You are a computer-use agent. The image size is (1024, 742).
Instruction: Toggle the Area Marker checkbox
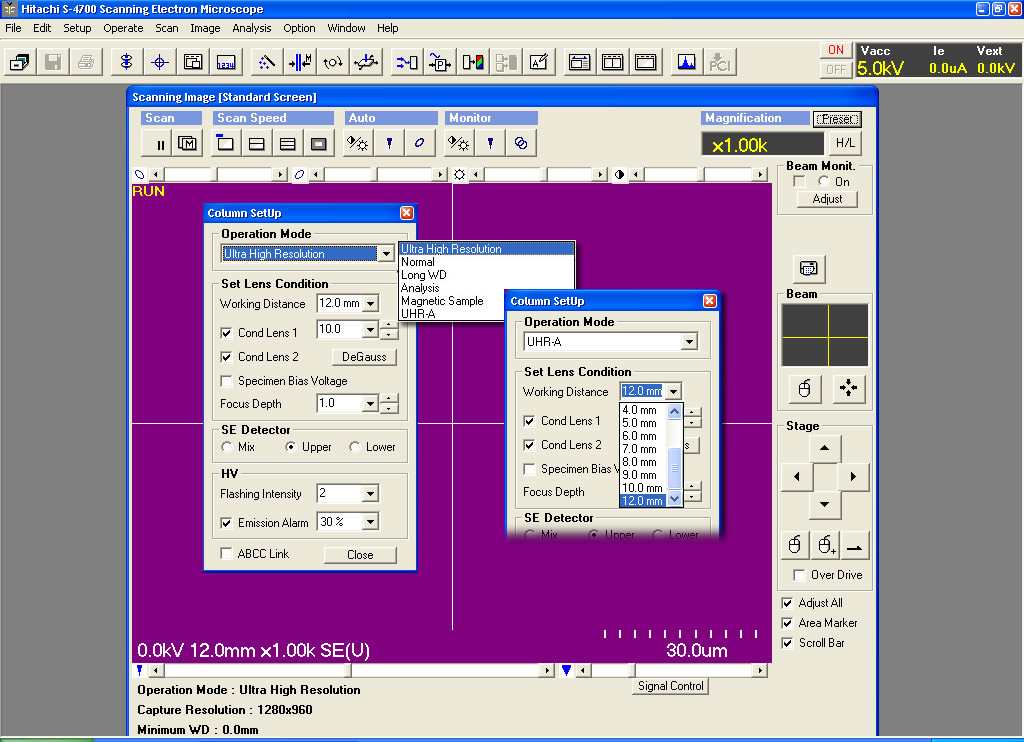788,624
